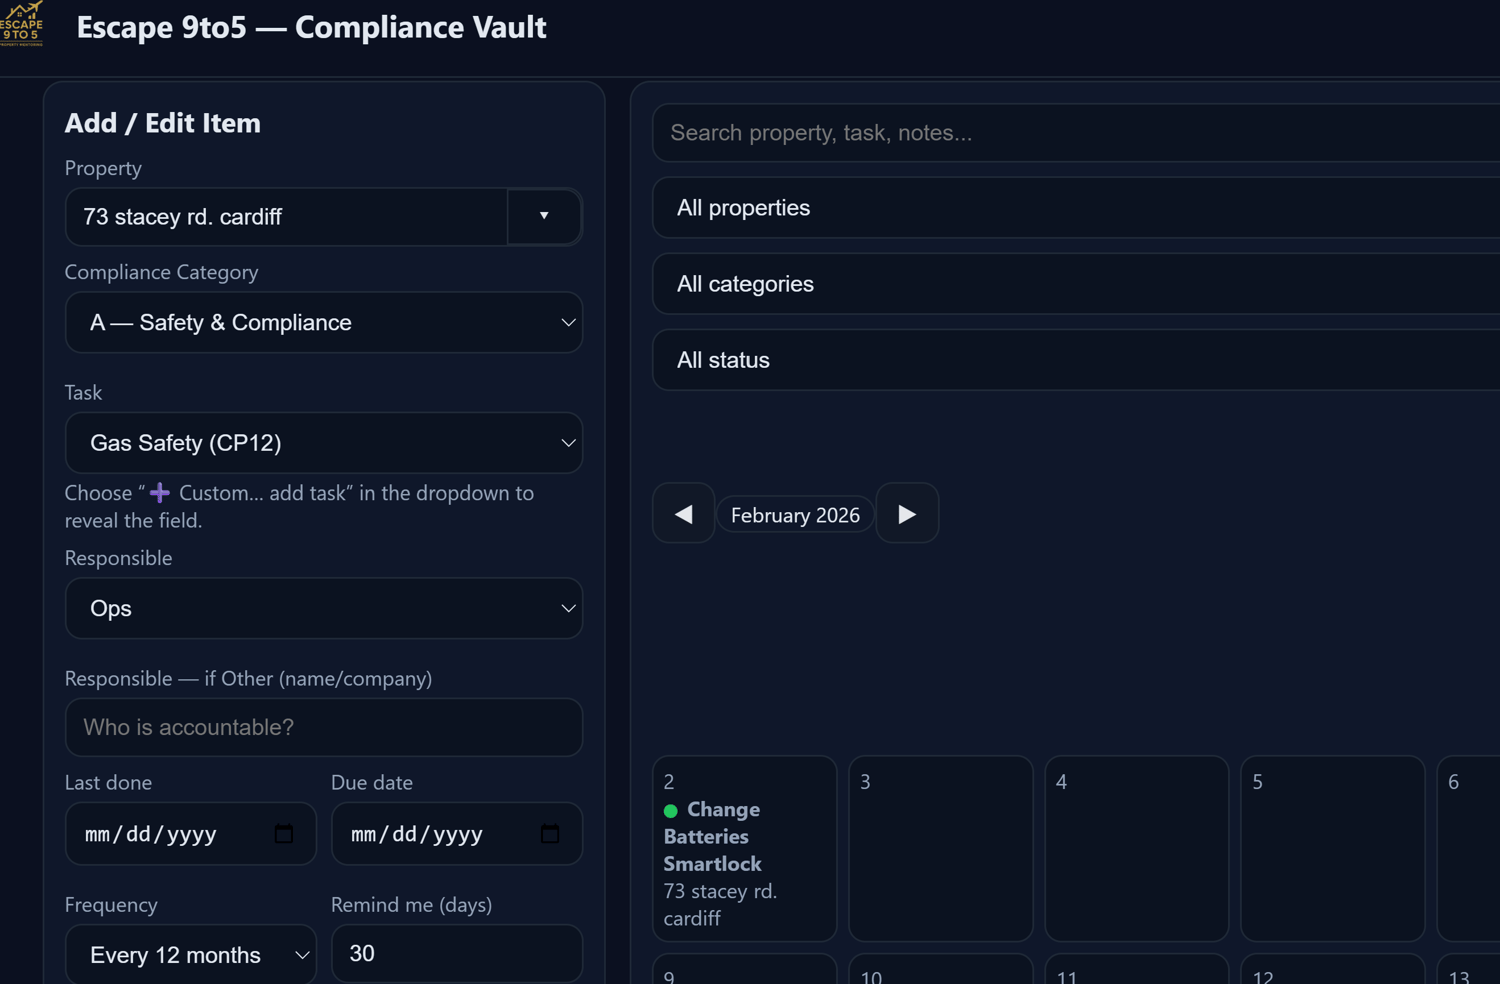Open the All properties filter
Screen dimensions: 1500x984
[x=1076, y=208]
